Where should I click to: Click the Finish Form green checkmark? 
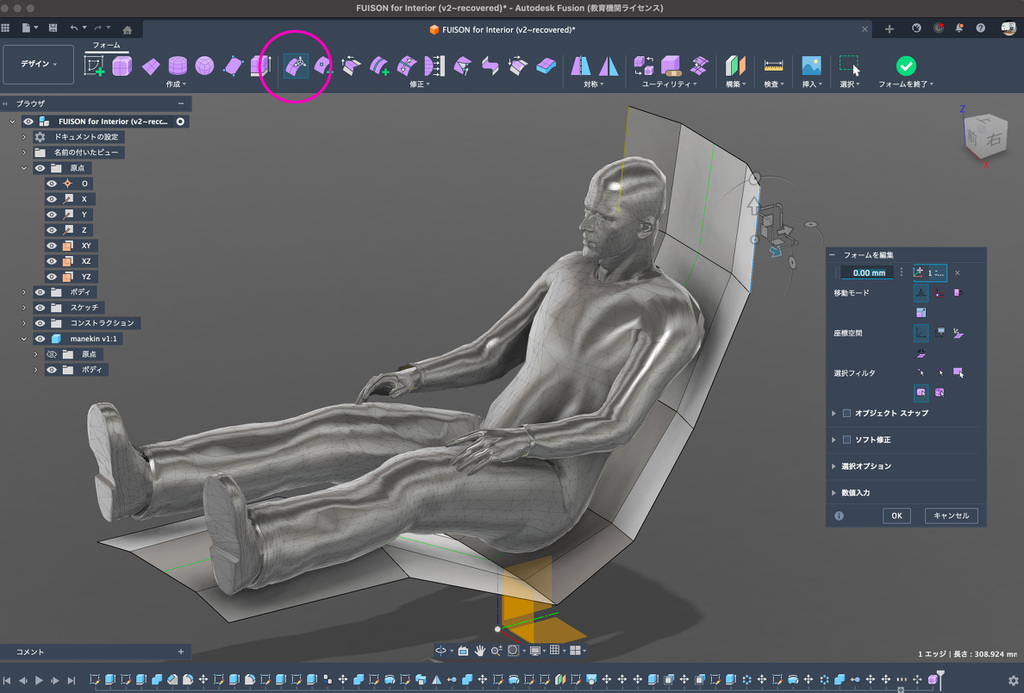[x=906, y=65]
